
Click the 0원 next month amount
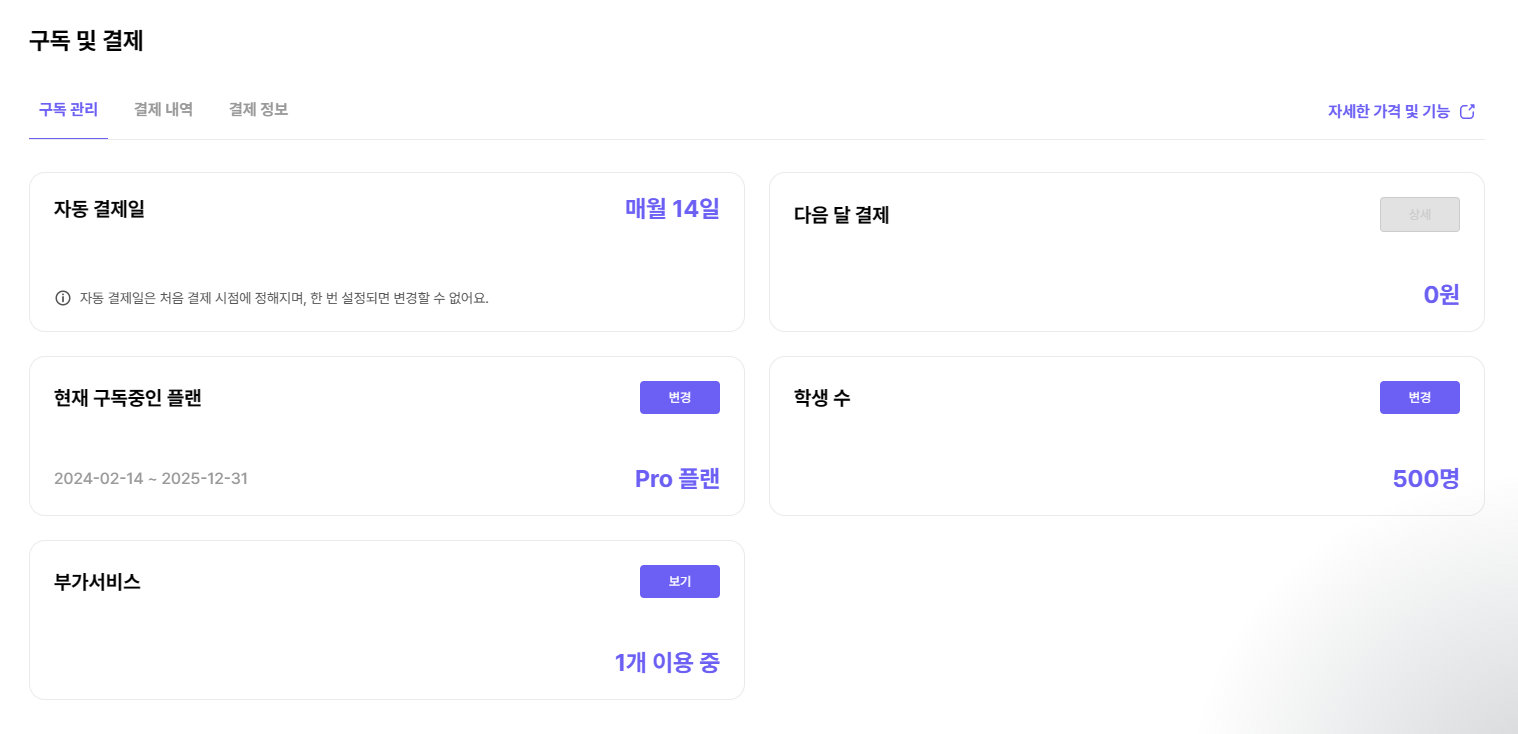(1441, 294)
